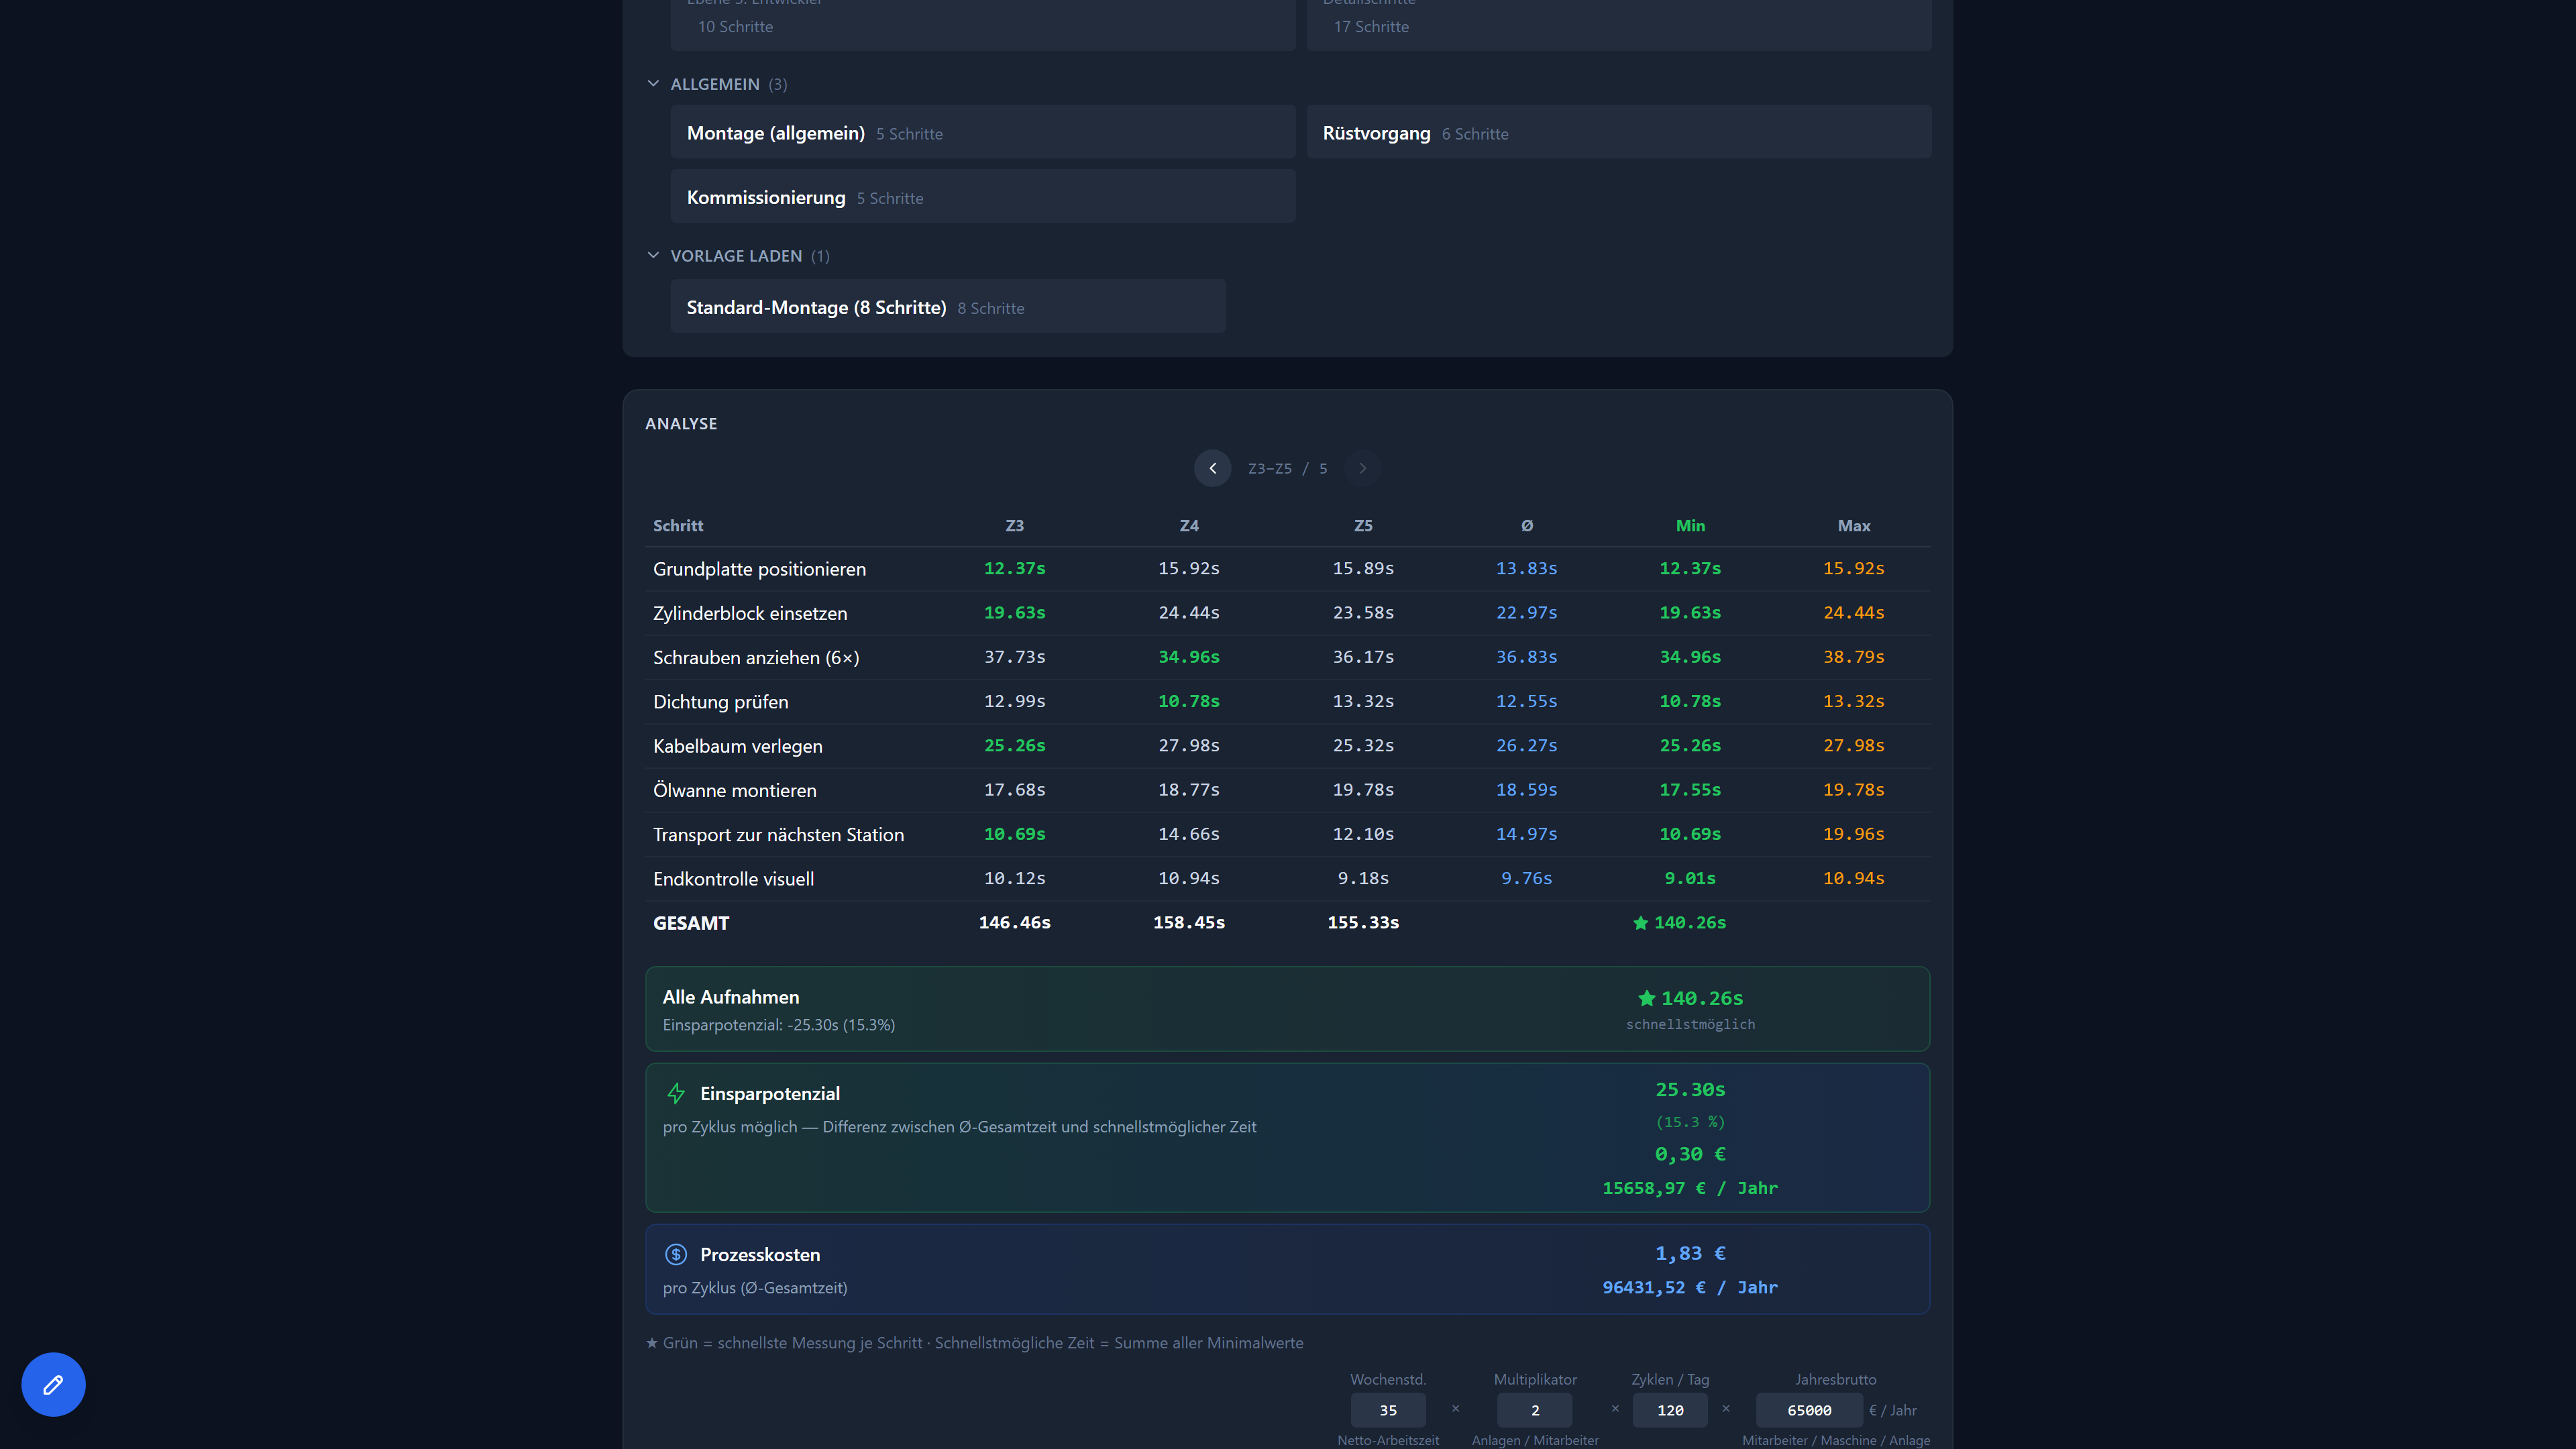Viewport: 2576px width, 1449px height.
Task: Collapse the ALLGEMEIN section
Action: (653, 84)
